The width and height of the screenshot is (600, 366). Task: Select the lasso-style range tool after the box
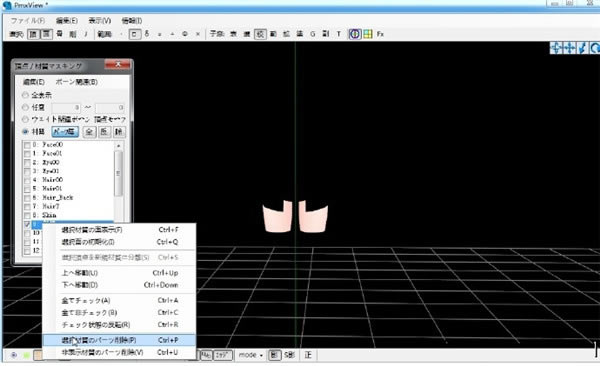[147, 34]
